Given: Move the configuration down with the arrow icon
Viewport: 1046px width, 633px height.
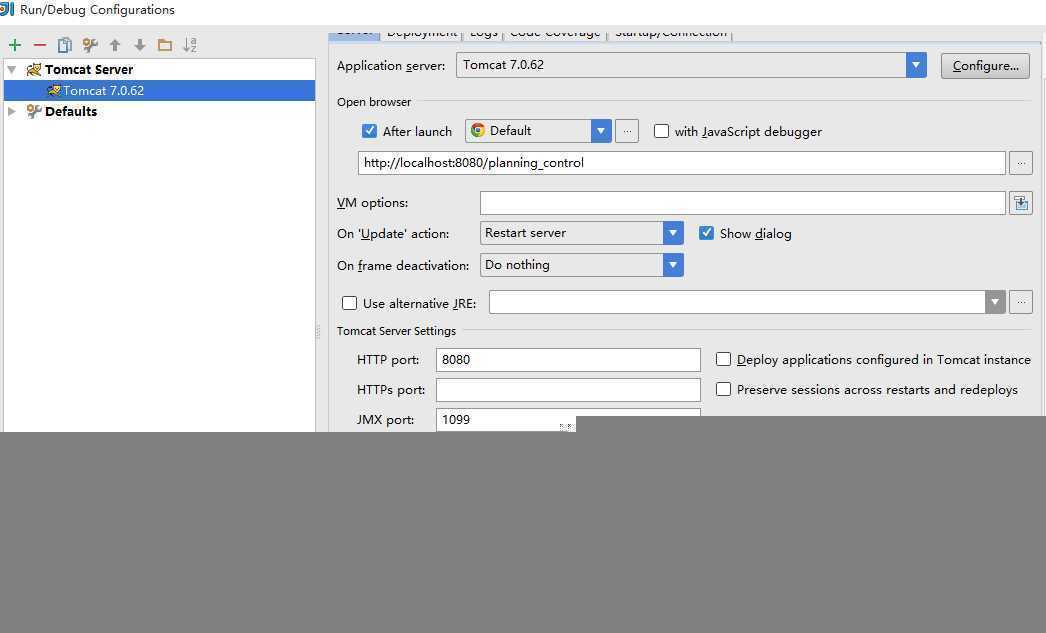Looking at the screenshot, I should 139,45.
